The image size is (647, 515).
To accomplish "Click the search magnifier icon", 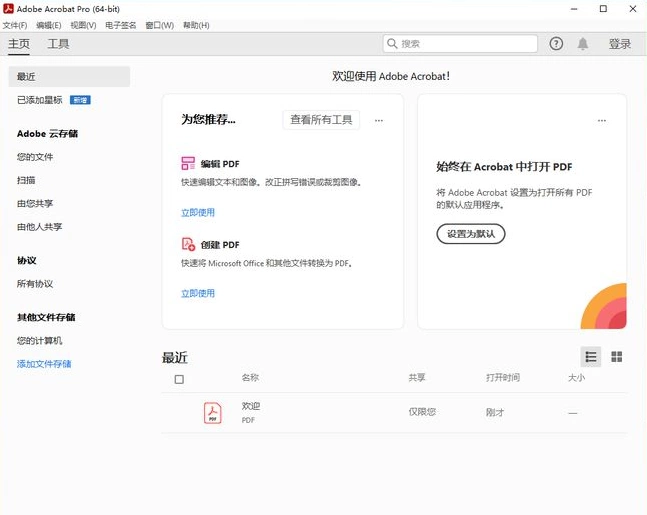I will click(392, 44).
